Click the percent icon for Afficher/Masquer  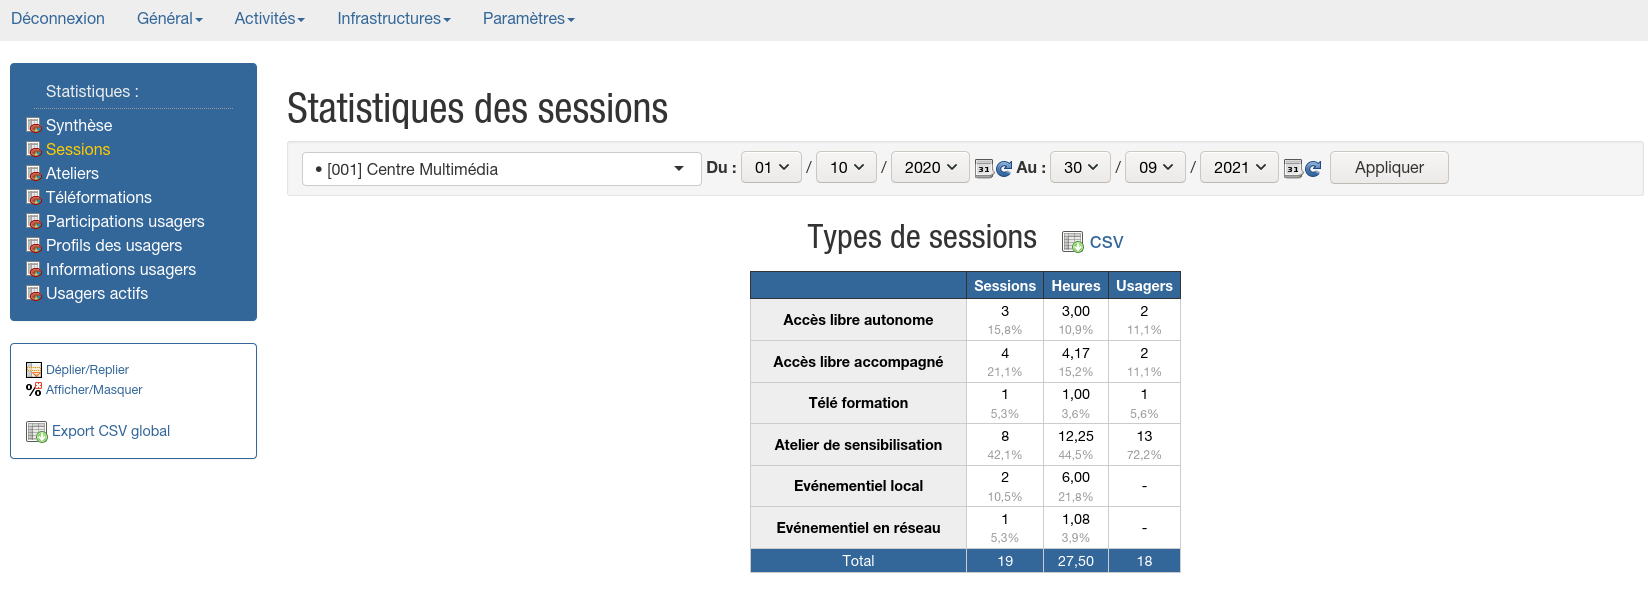(x=34, y=390)
